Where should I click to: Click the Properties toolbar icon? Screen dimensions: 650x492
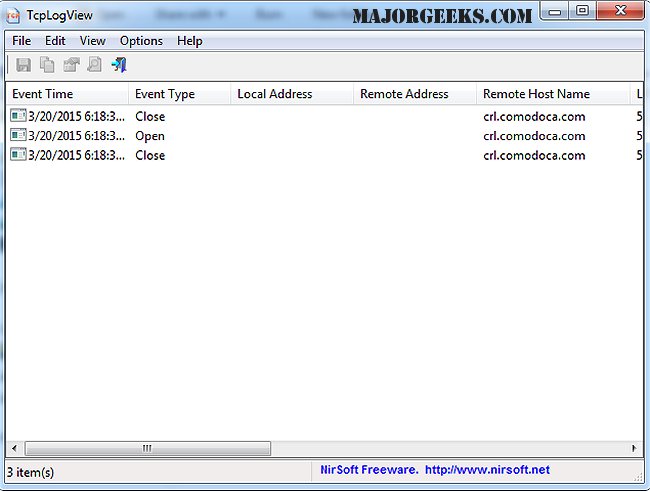point(71,65)
